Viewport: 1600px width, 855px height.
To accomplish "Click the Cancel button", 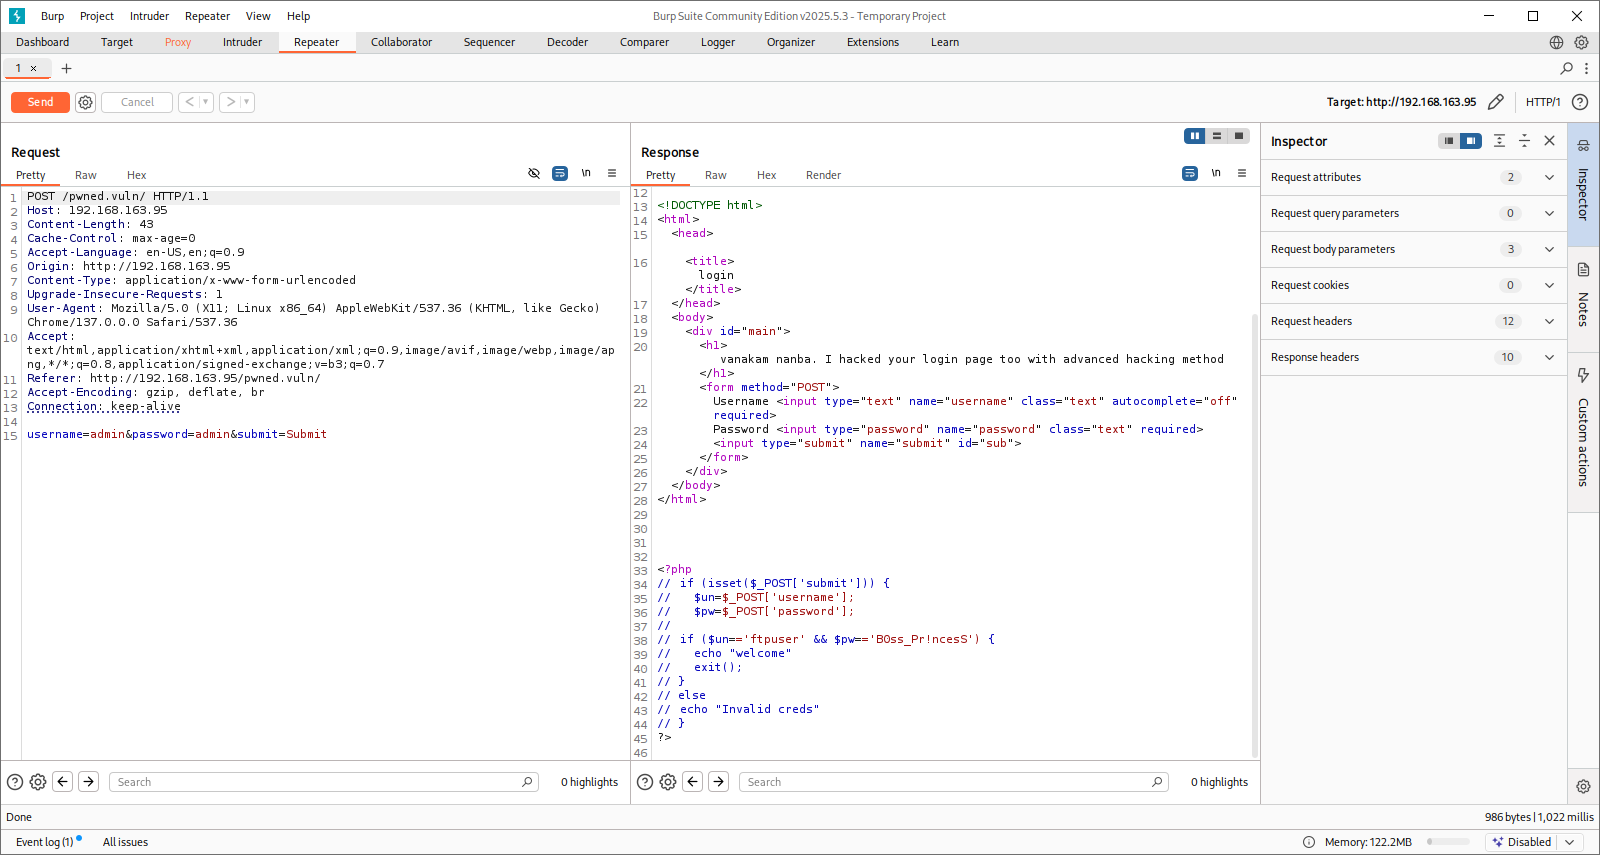I will 137,102.
